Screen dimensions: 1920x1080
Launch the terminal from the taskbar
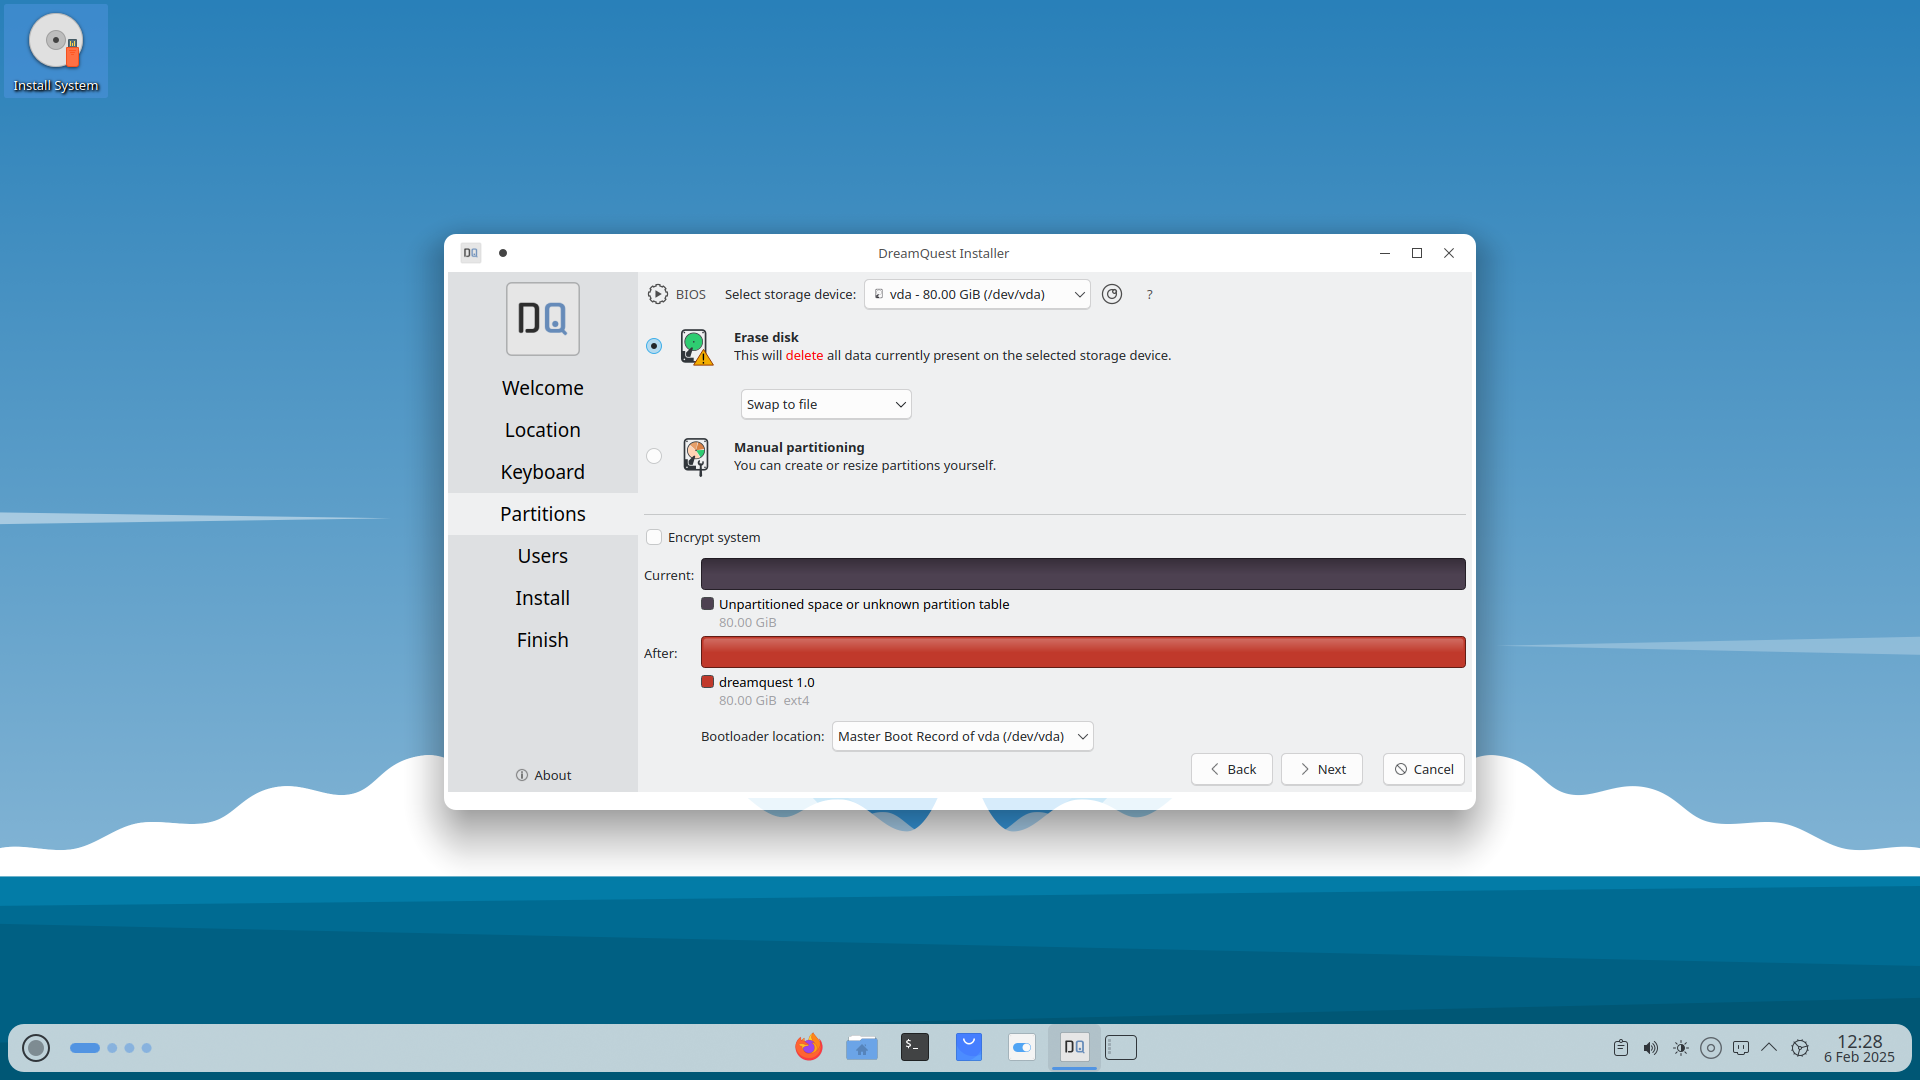pyautogui.click(x=914, y=1047)
